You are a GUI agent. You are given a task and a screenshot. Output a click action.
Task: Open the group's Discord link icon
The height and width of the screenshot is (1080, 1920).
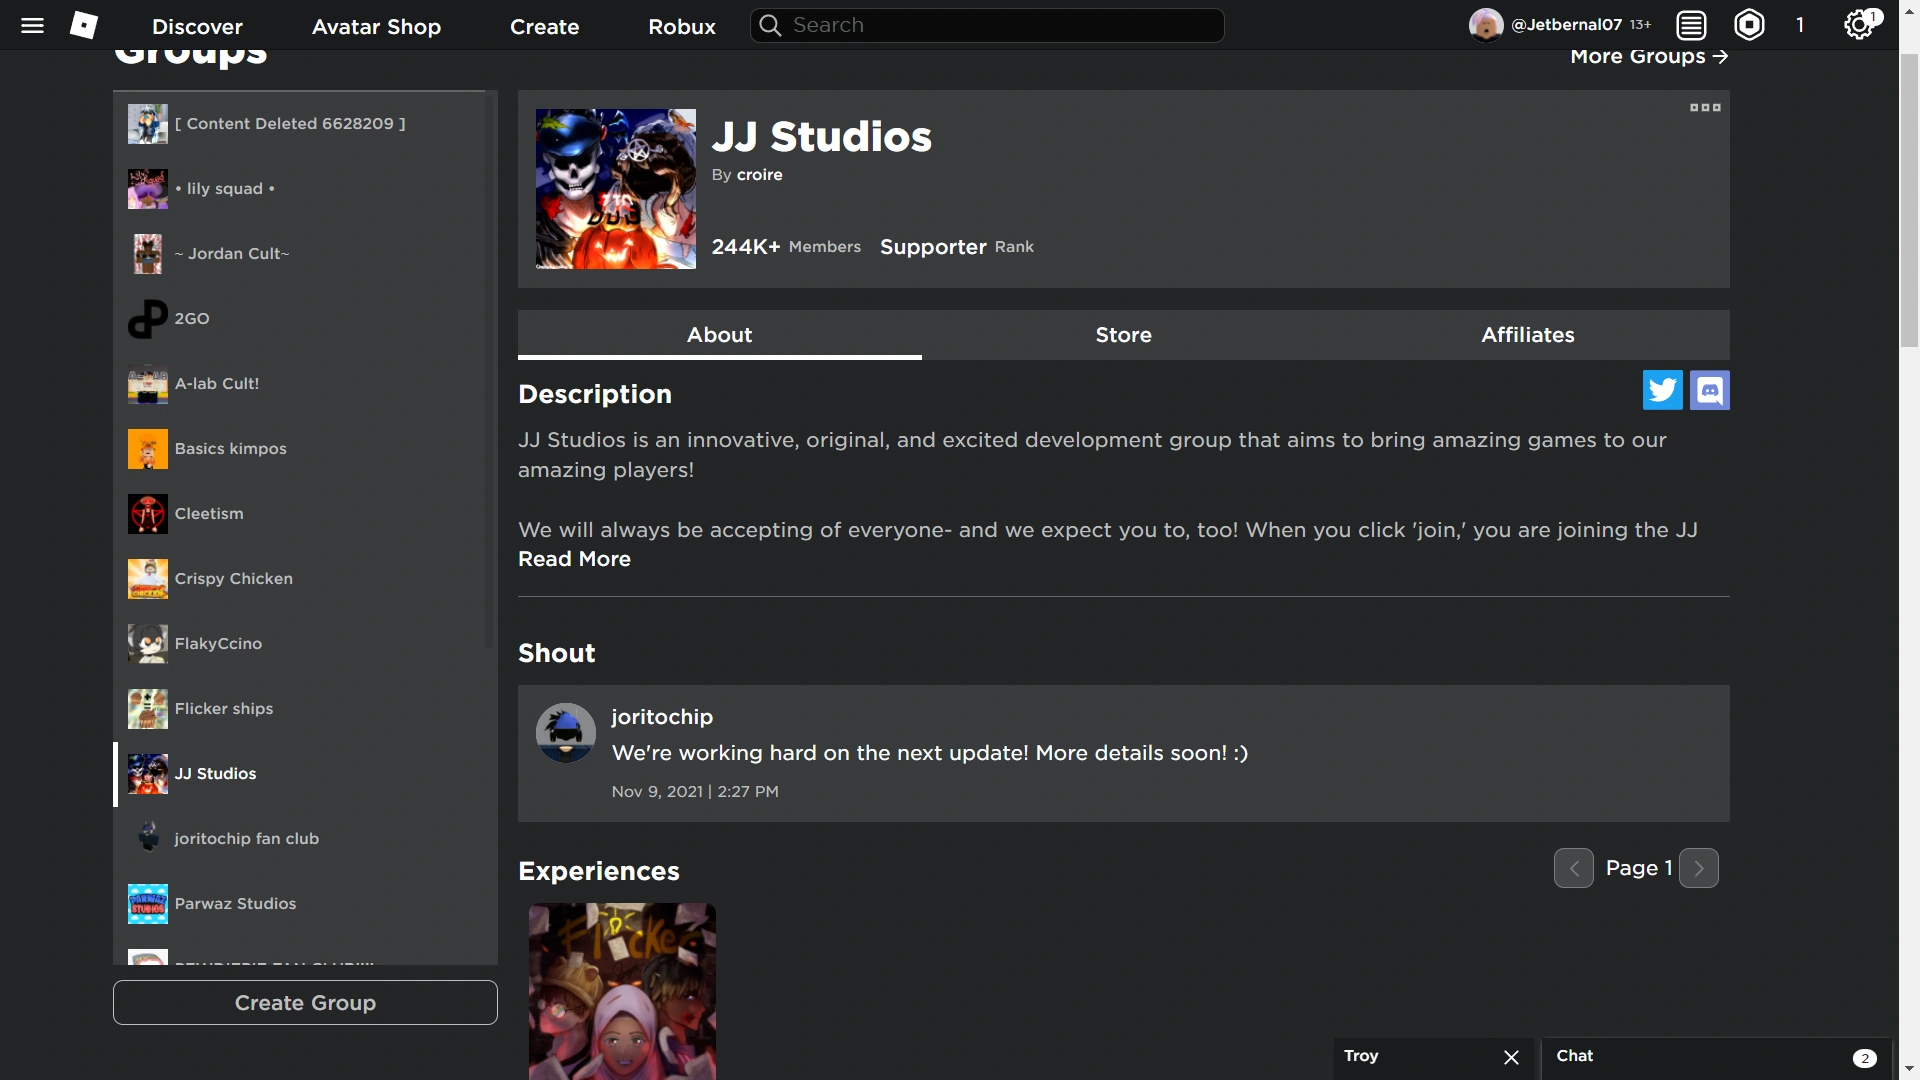pyautogui.click(x=1709, y=391)
